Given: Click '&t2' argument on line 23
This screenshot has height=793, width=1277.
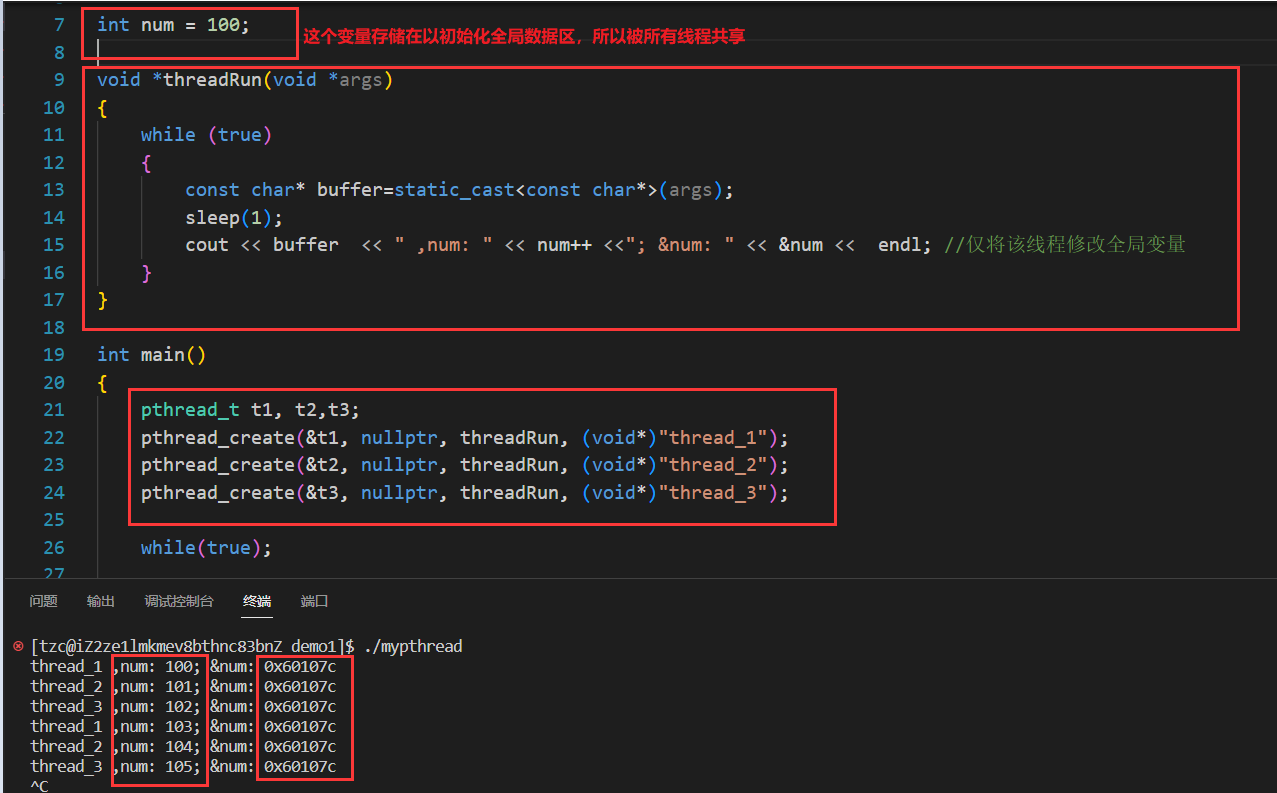Looking at the screenshot, I should [322, 465].
